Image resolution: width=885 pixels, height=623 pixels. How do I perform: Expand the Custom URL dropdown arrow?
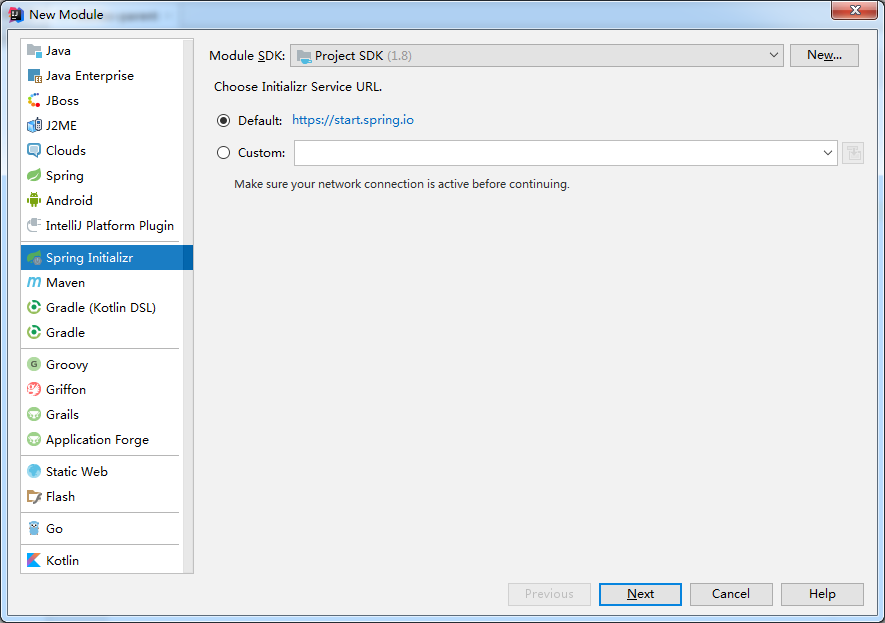827,153
